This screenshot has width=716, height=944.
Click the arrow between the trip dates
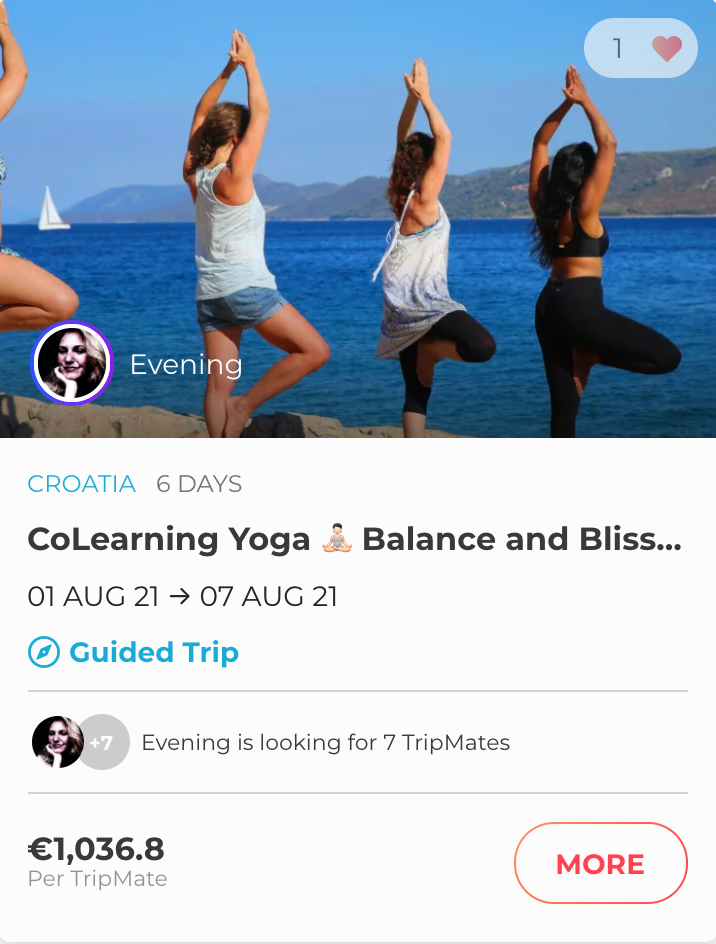[x=179, y=597]
